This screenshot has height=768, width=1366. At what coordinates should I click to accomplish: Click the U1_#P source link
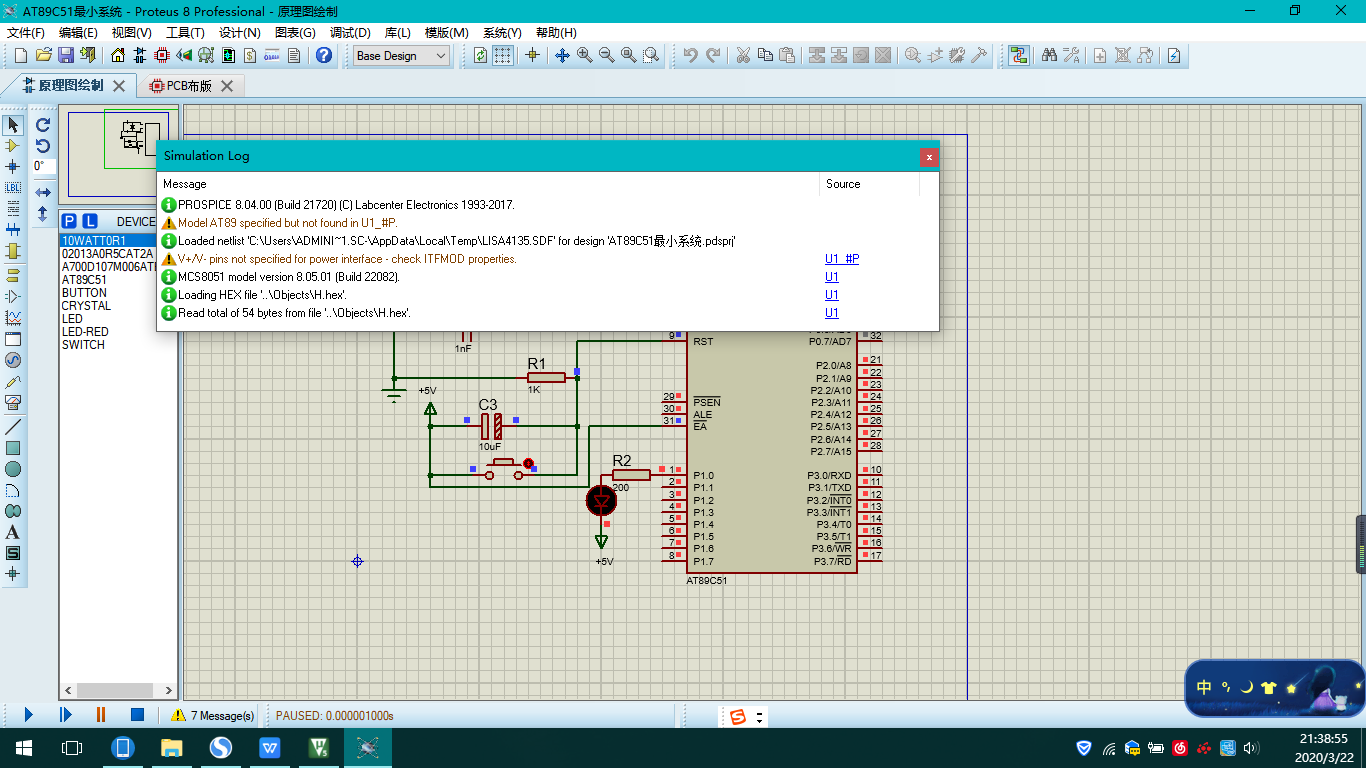[842, 259]
